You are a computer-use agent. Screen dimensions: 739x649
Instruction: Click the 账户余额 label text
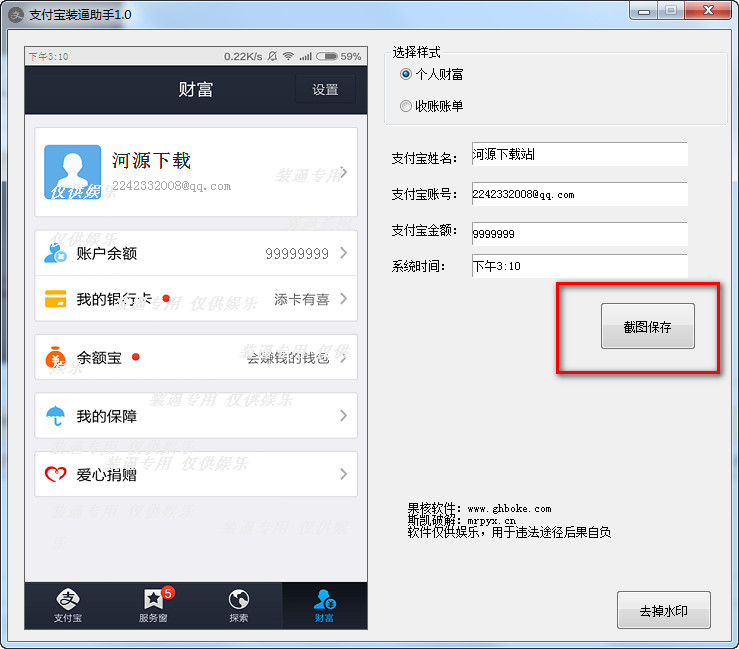107,254
